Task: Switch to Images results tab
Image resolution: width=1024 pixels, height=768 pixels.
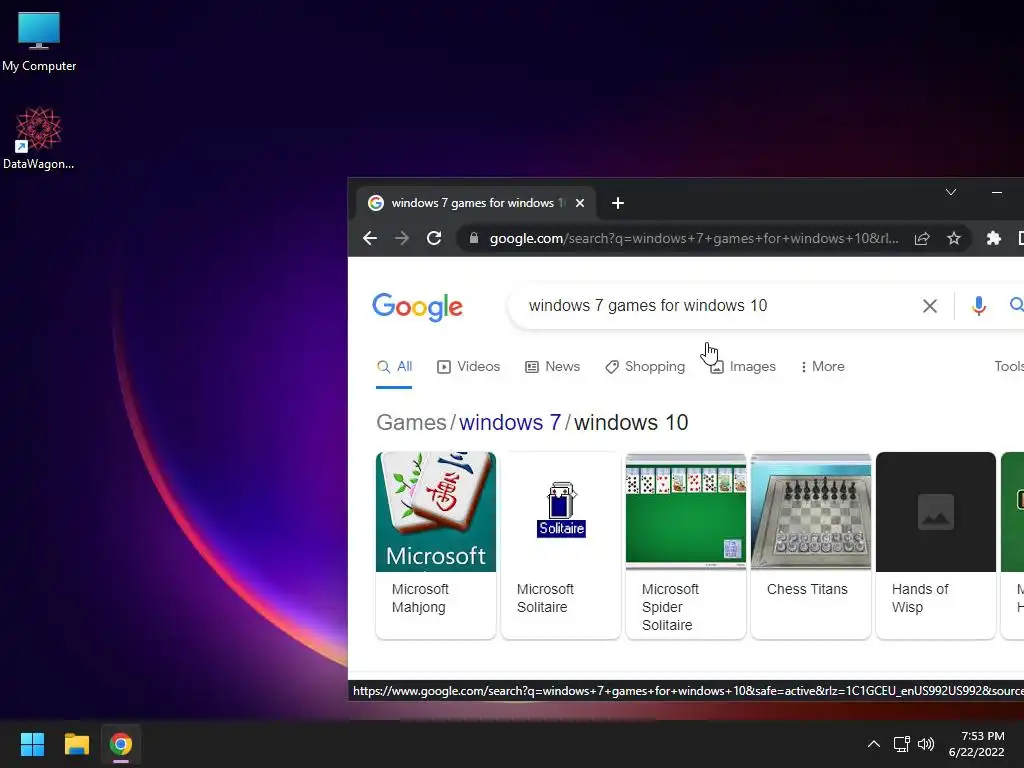Action: (743, 367)
